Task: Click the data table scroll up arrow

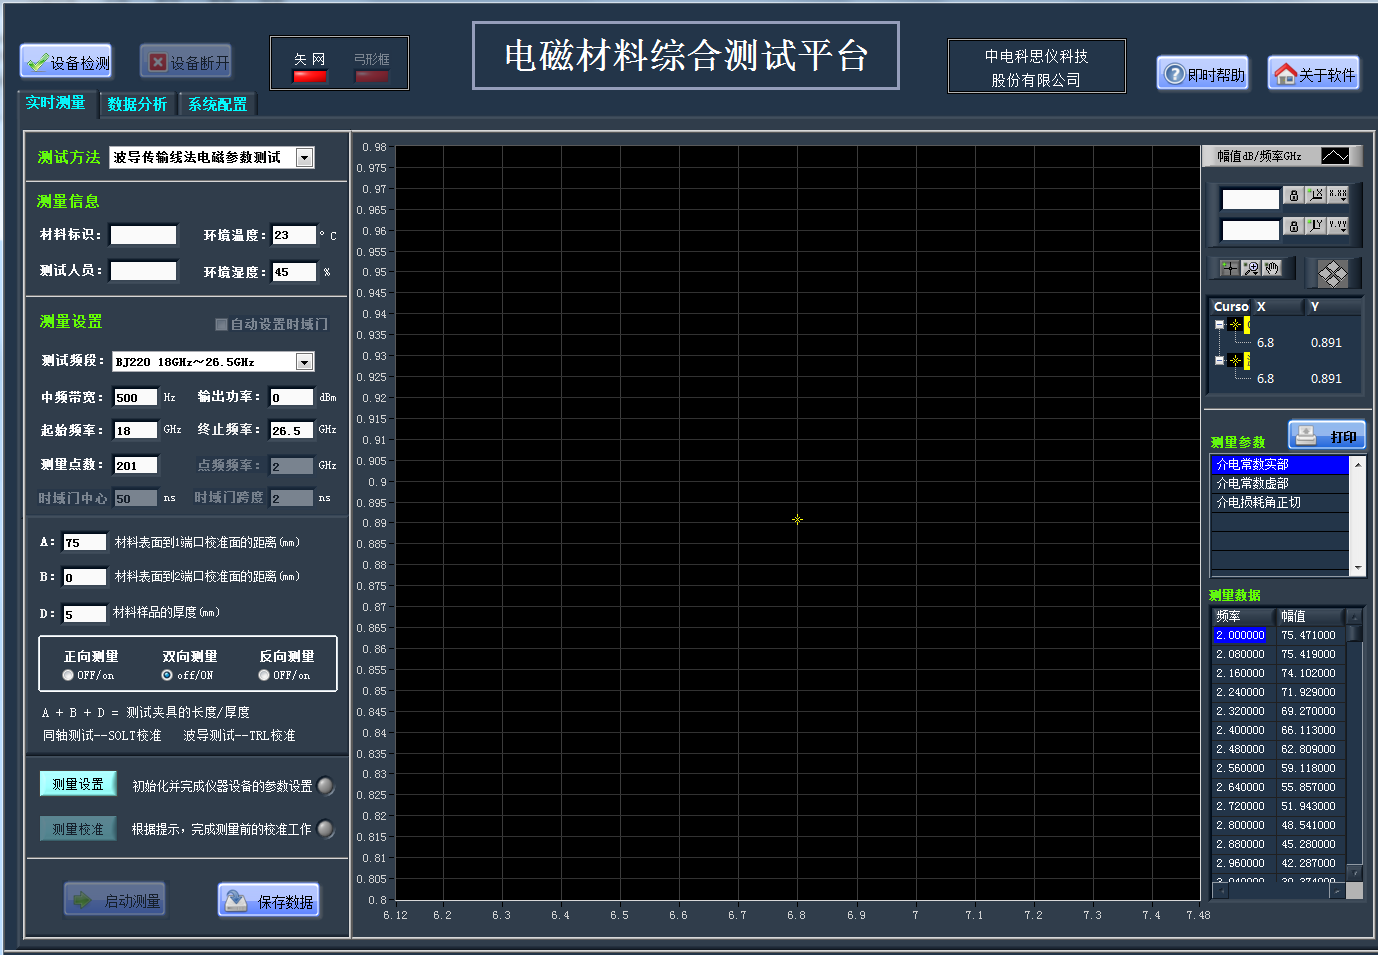Action: (1354, 617)
